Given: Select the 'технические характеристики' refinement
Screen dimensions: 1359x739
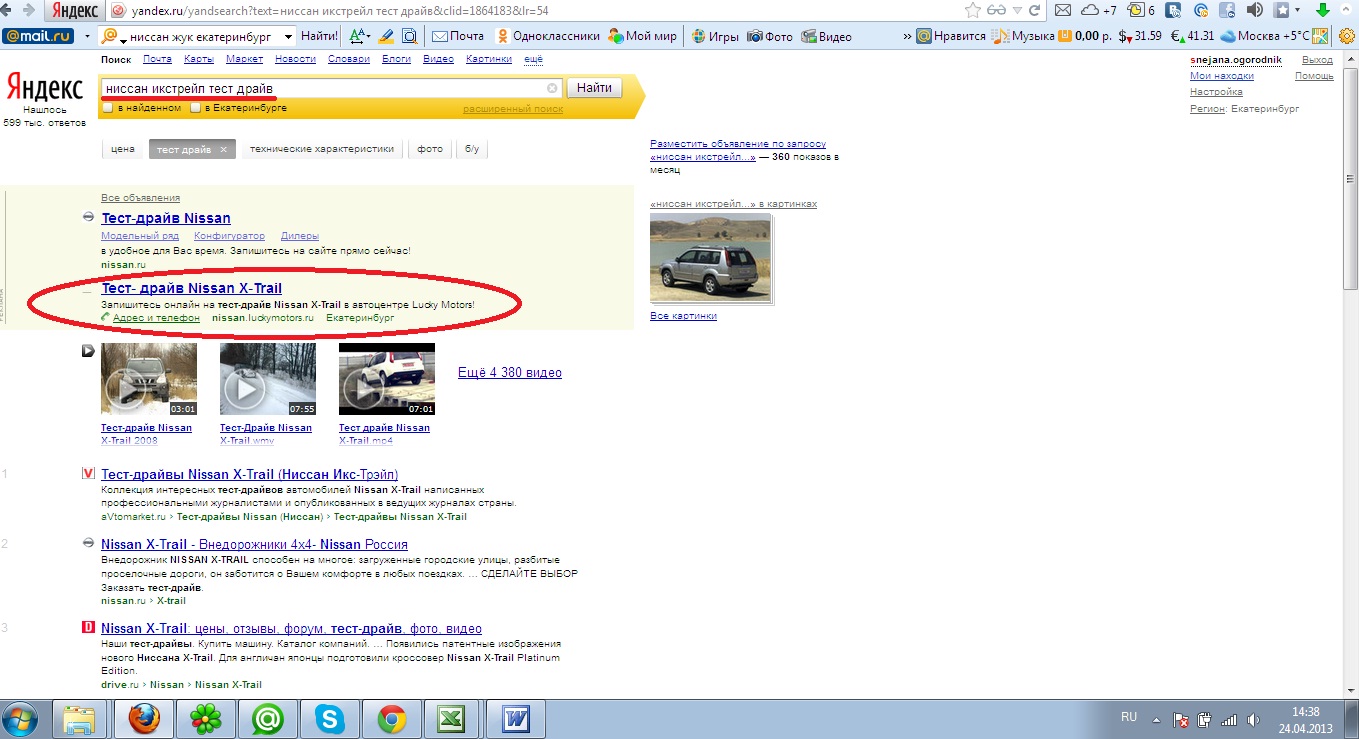Looking at the screenshot, I should tap(323, 149).
